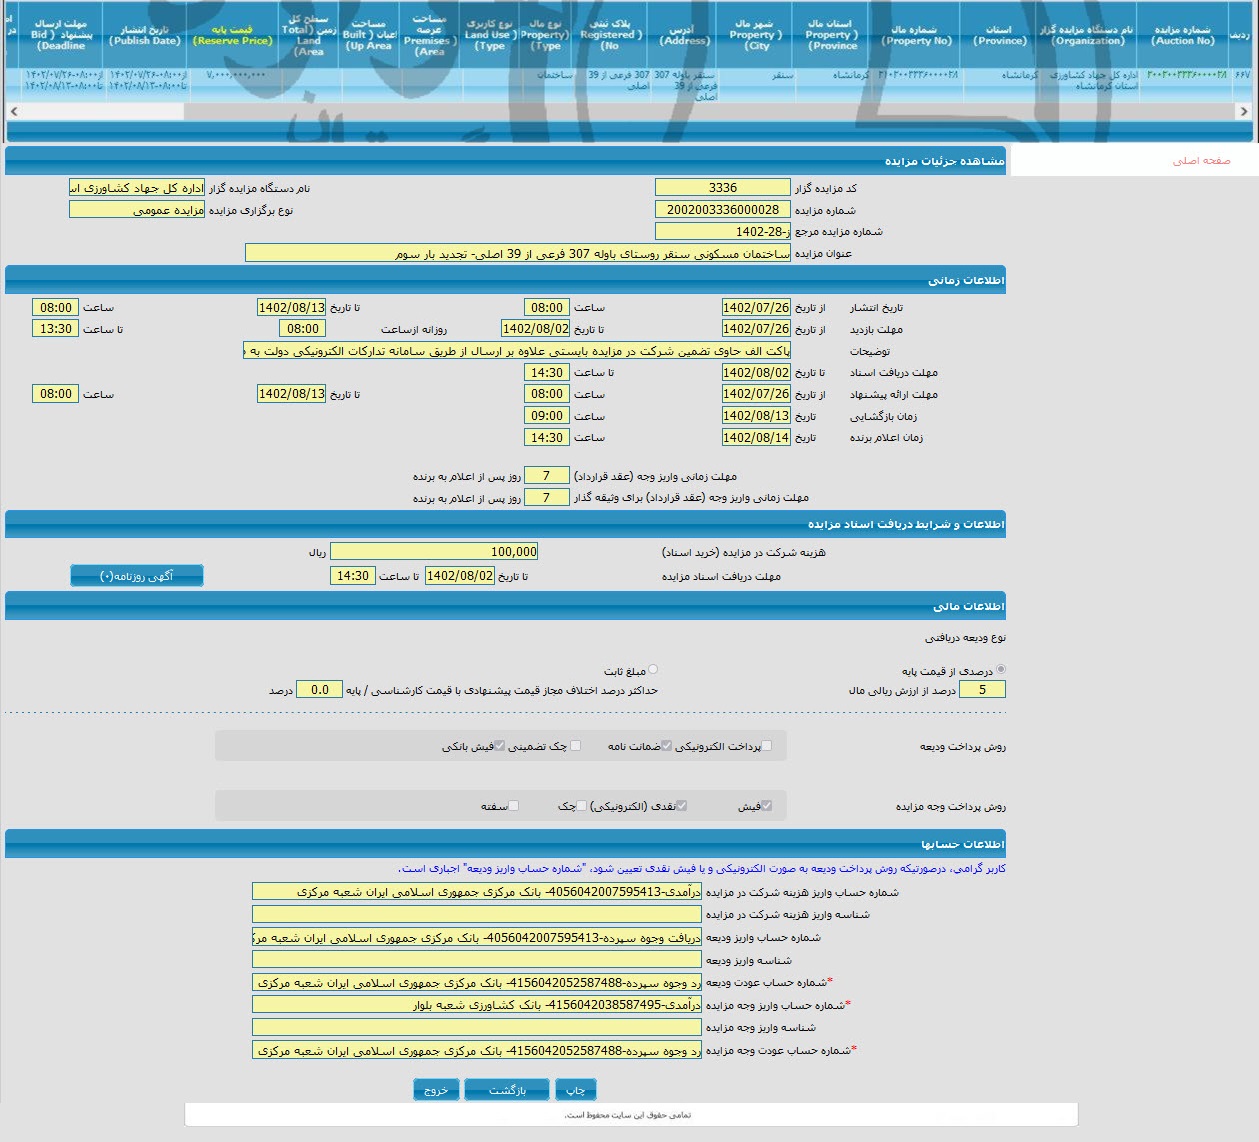This screenshot has width=1259, height=1142.
Task: Click the auction code field showing 3336
Action: (x=722, y=188)
